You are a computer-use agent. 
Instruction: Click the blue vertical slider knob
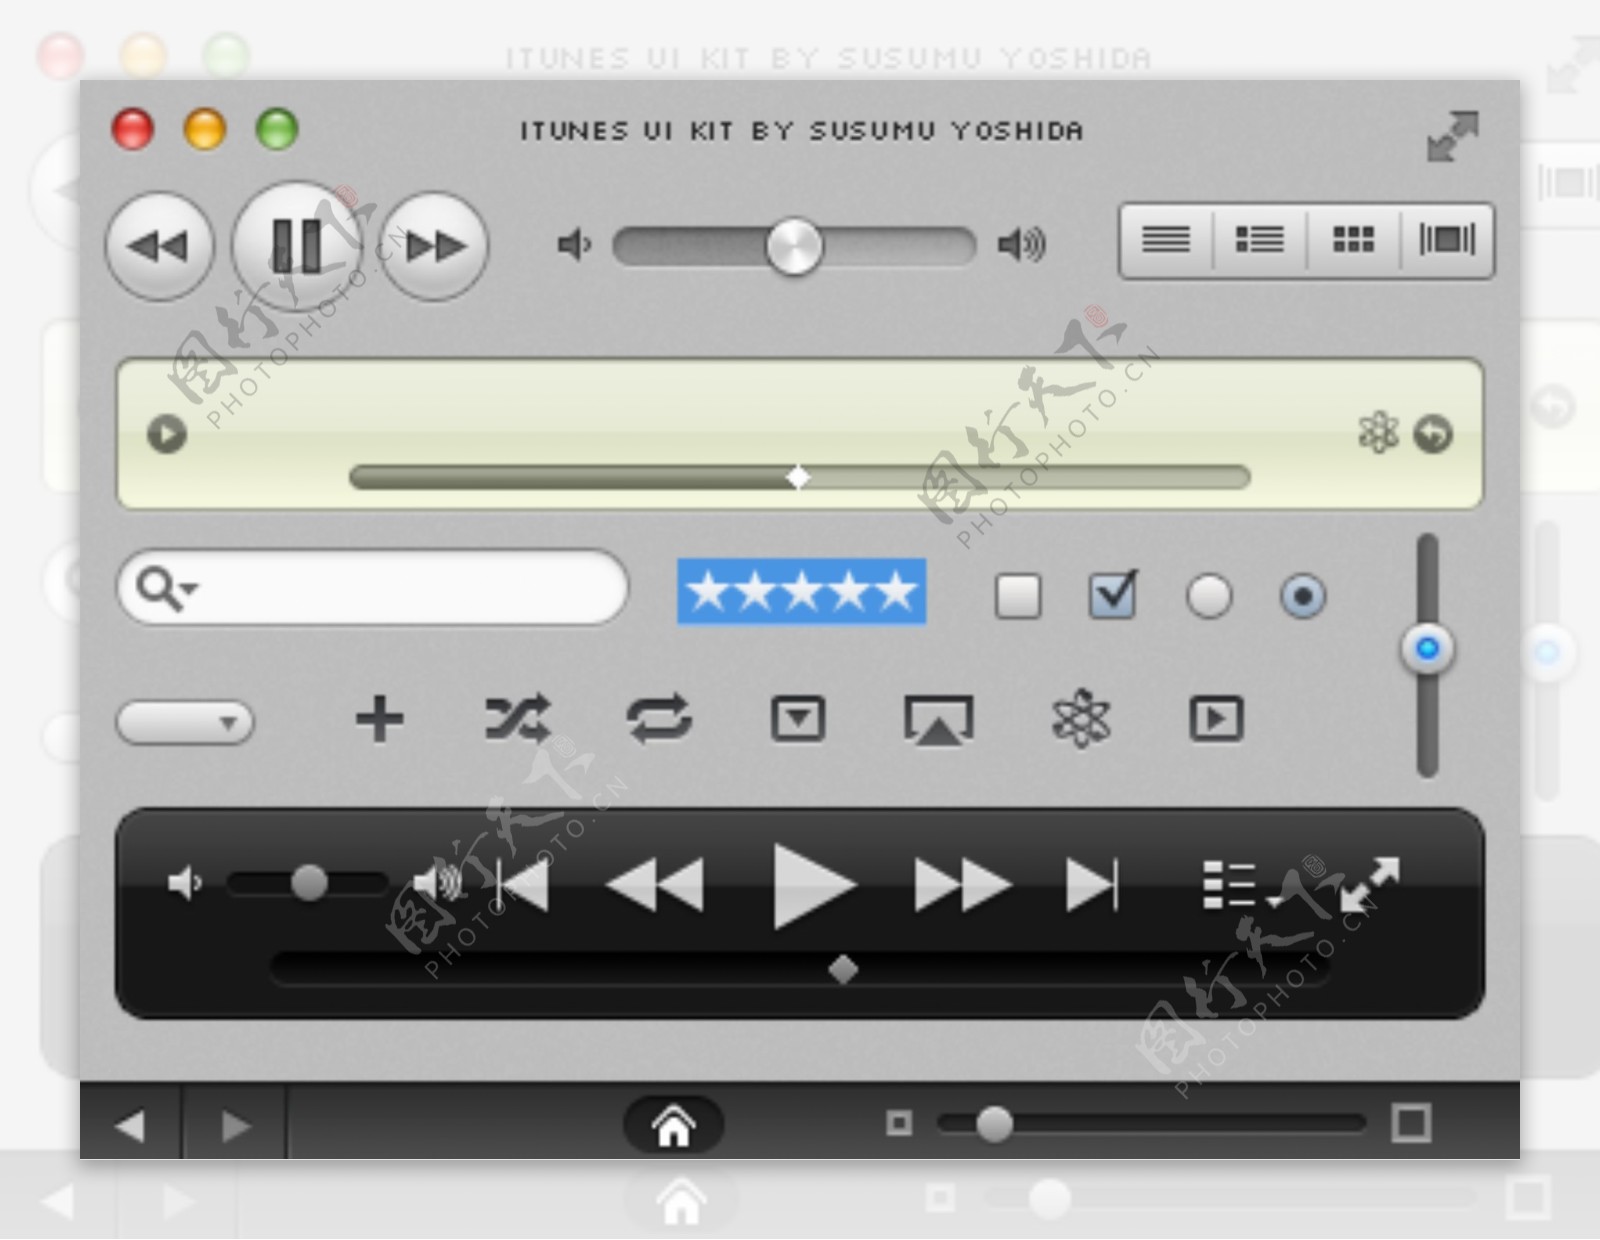pyautogui.click(x=1427, y=649)
